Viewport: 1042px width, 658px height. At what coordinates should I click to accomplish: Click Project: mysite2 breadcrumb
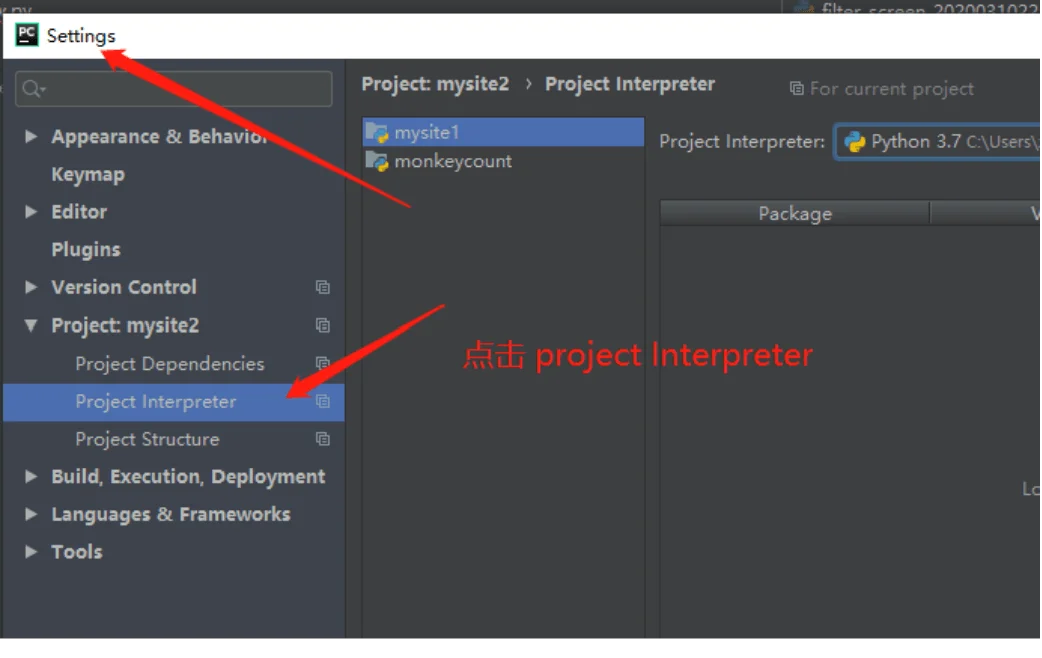coord(435,84)
